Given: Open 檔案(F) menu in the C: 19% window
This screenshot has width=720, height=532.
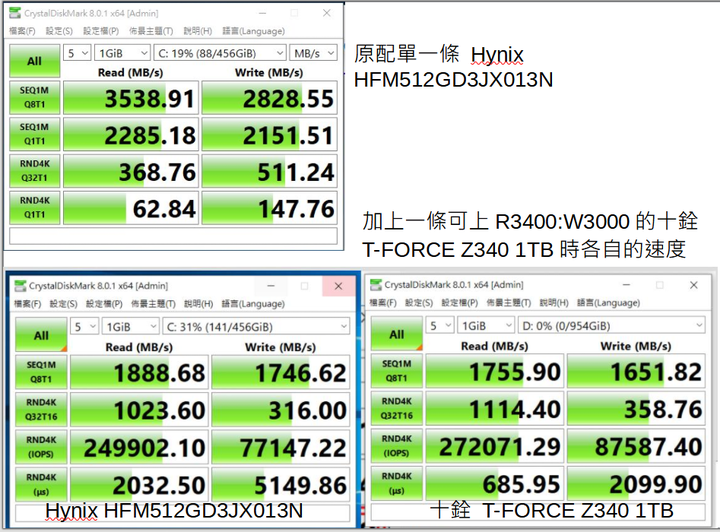Looking at the screenshot, I should coord(22,31).
